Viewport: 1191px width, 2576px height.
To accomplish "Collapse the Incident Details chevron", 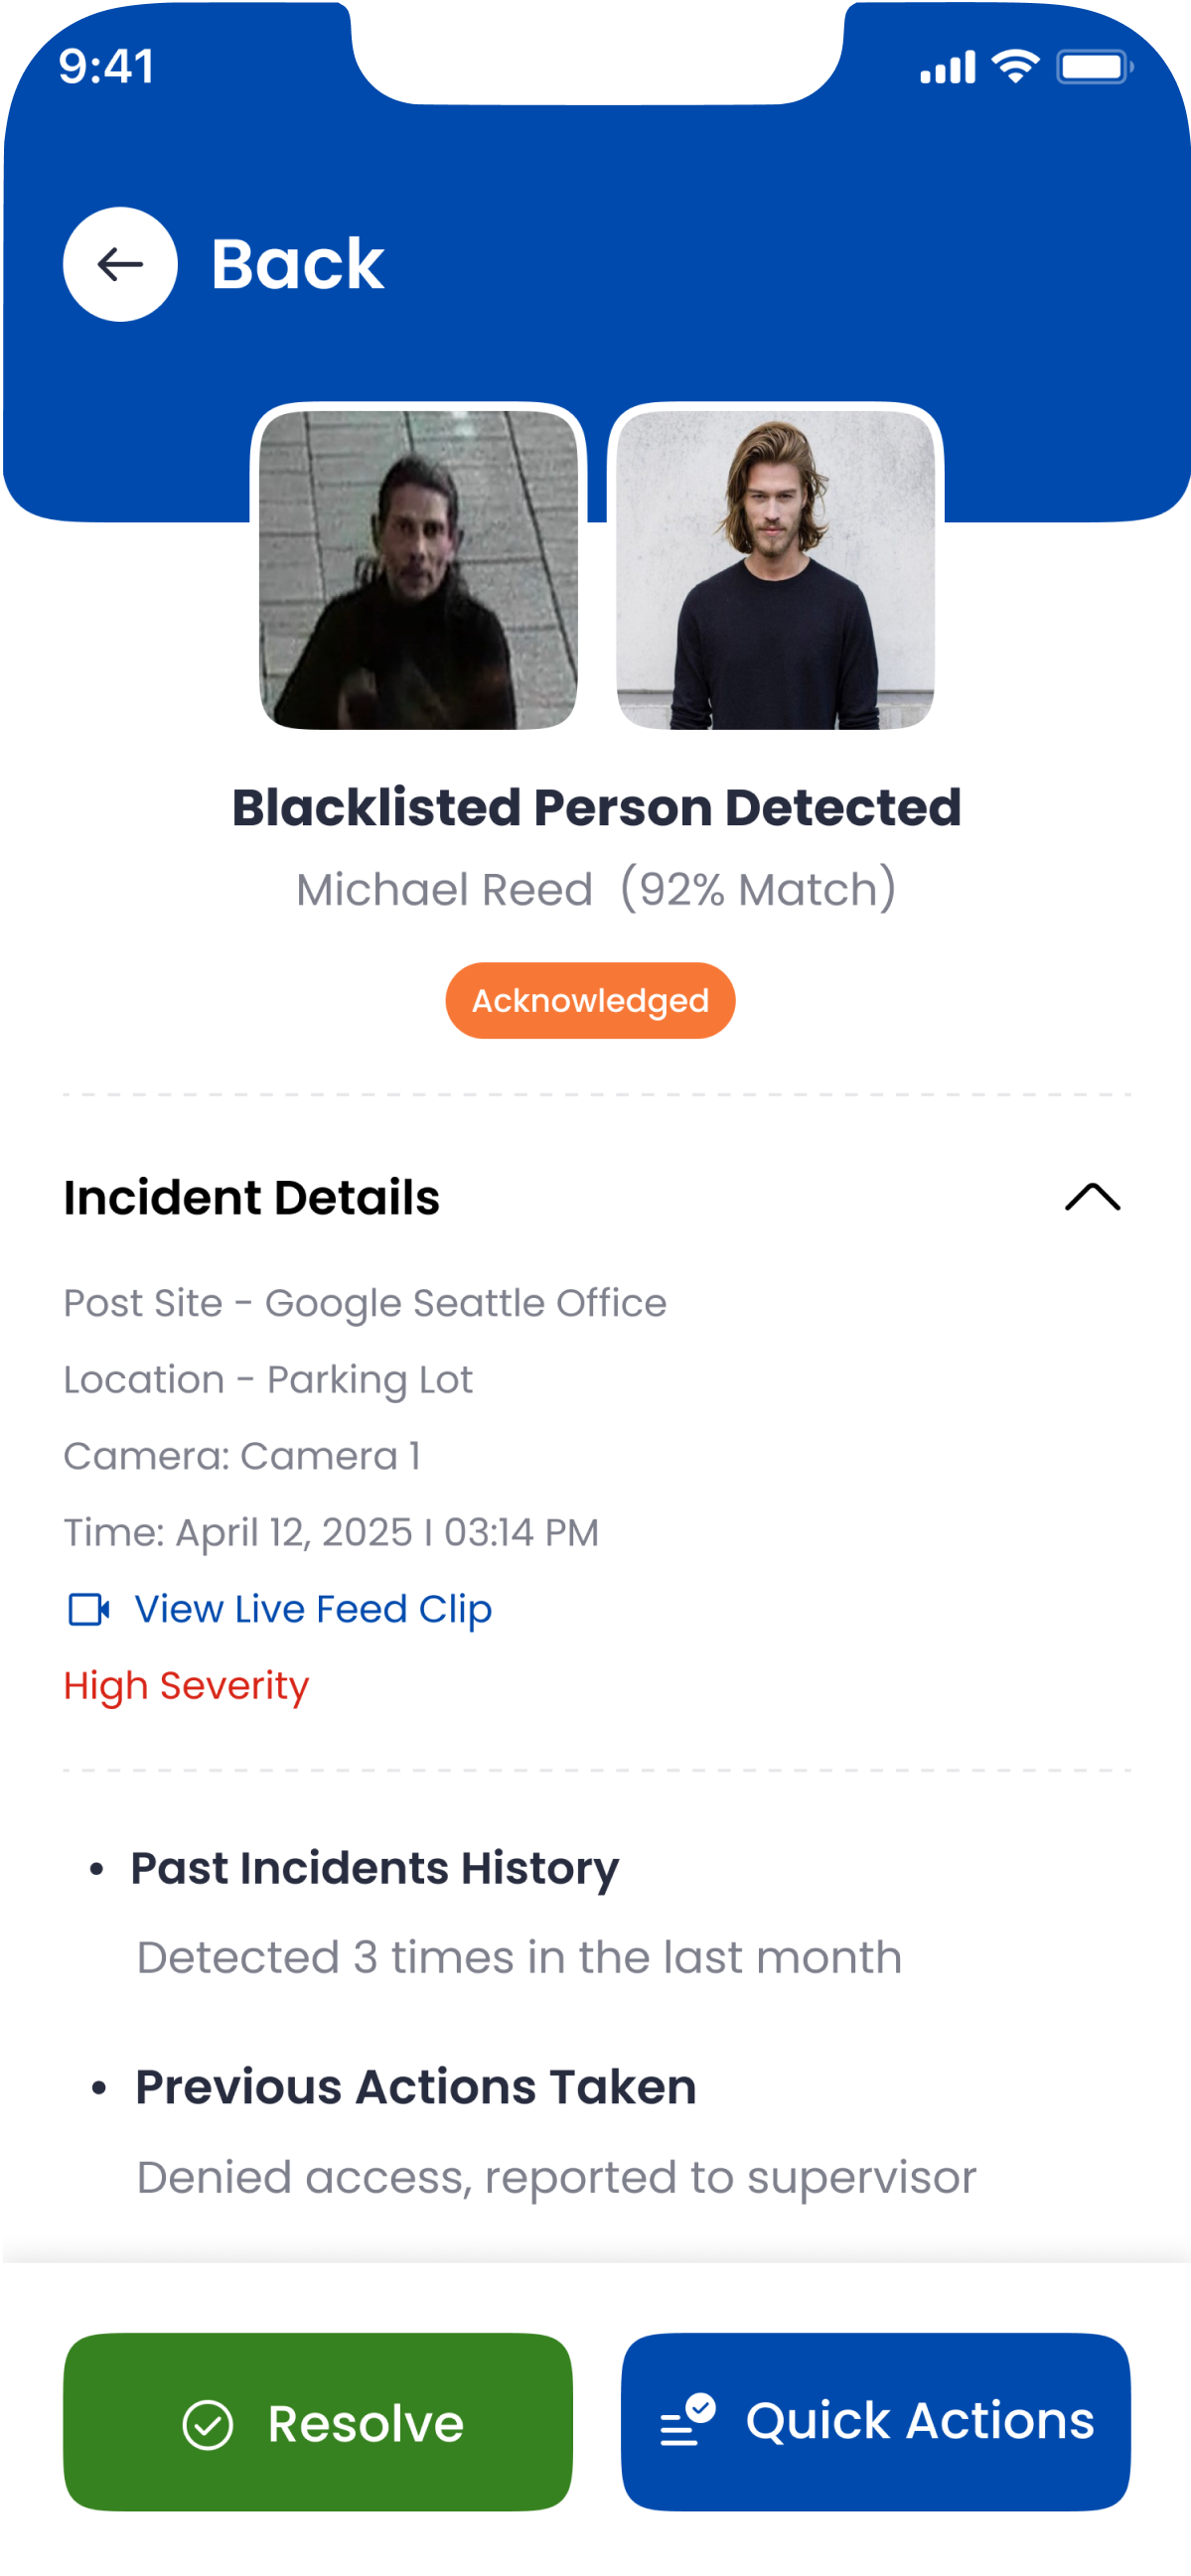I will [x=1092, y=1197].
